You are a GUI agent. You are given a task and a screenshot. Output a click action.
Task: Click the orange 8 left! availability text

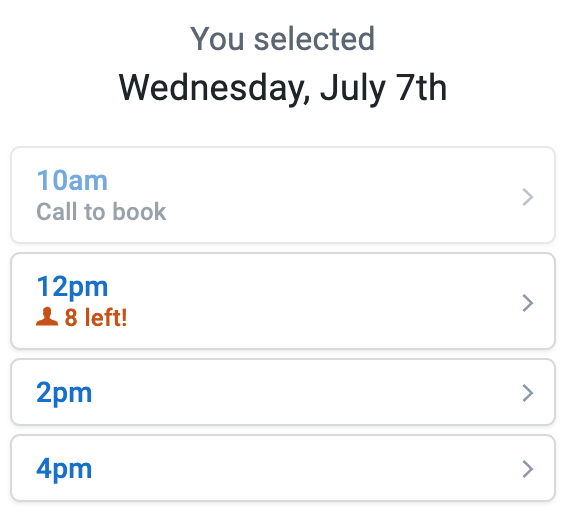click(x=96, y=318)
